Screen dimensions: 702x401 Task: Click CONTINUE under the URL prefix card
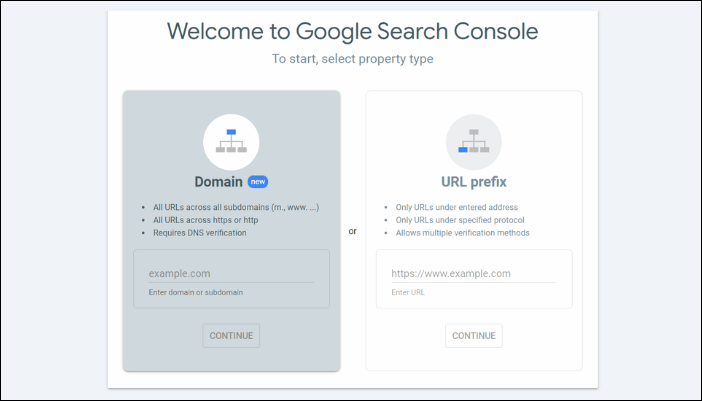474,336
